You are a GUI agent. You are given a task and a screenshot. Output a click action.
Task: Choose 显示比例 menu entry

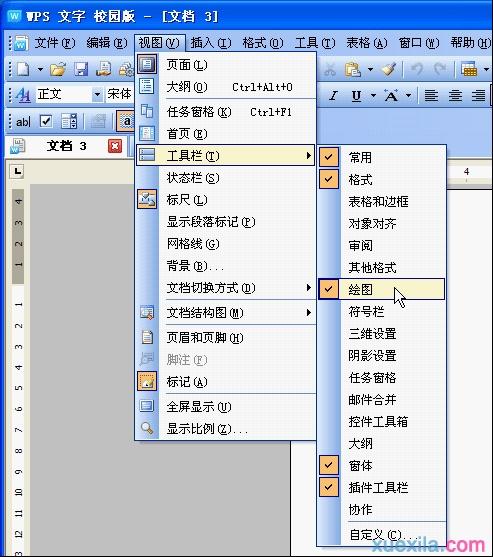[226, 429]
